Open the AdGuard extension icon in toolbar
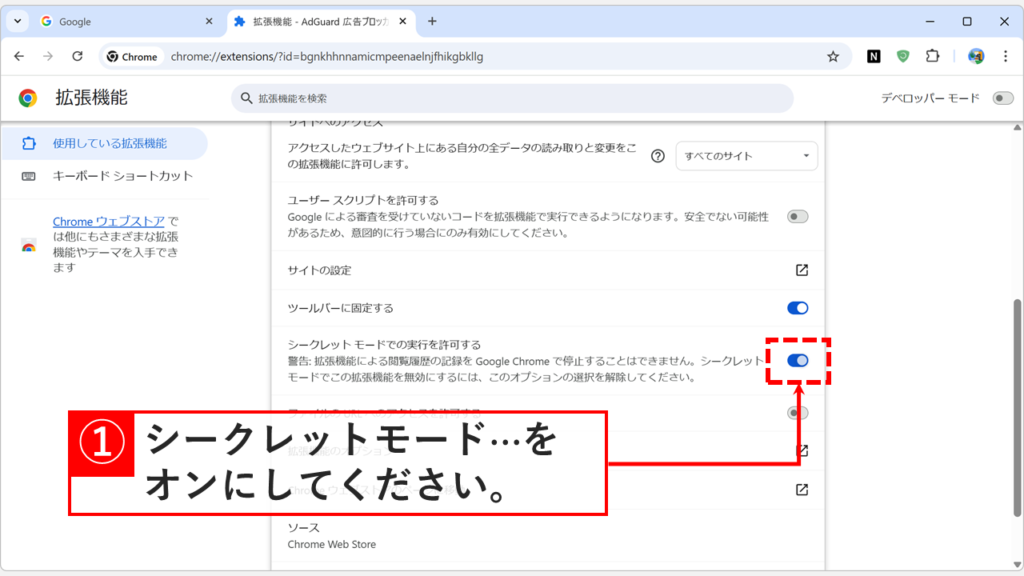The height and width of the screenshot is (576, 1024). coord(903,56)
